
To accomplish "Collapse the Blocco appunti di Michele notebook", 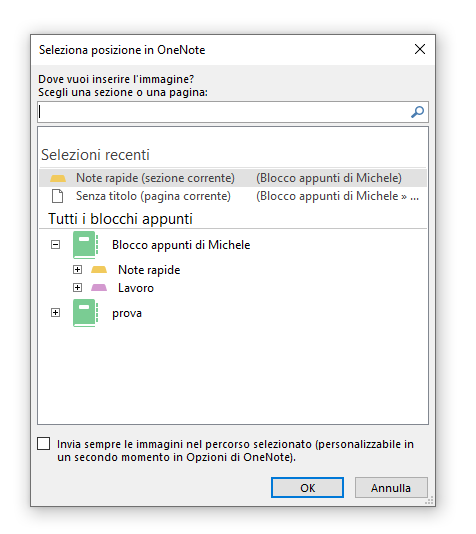I will pyautogui.click(x=55, y=245).
